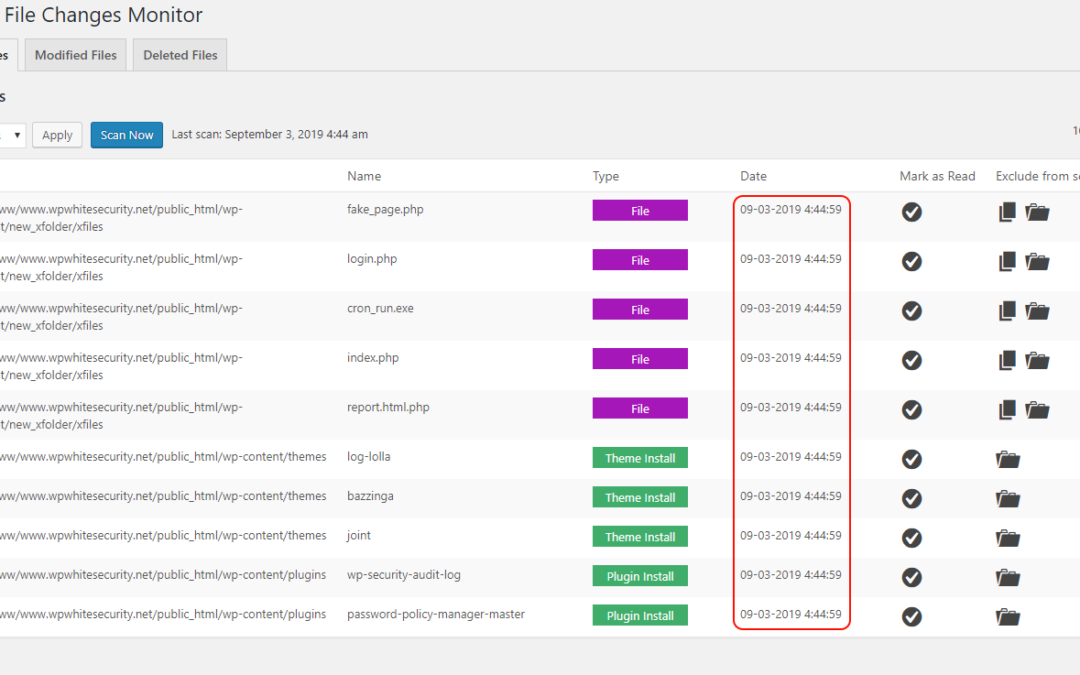Viewport: 1080px width, 675px height.
Task: Mark password-policy-manager-master as read
Action: (911, 616)
